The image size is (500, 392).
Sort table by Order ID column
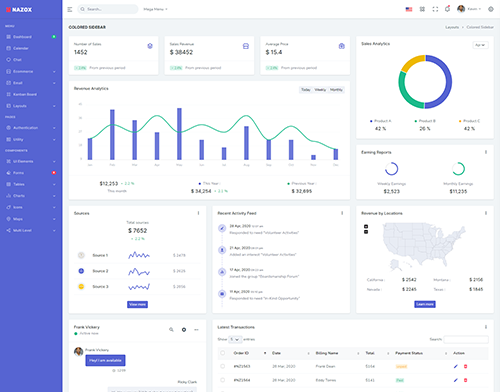tap(249, 353)
